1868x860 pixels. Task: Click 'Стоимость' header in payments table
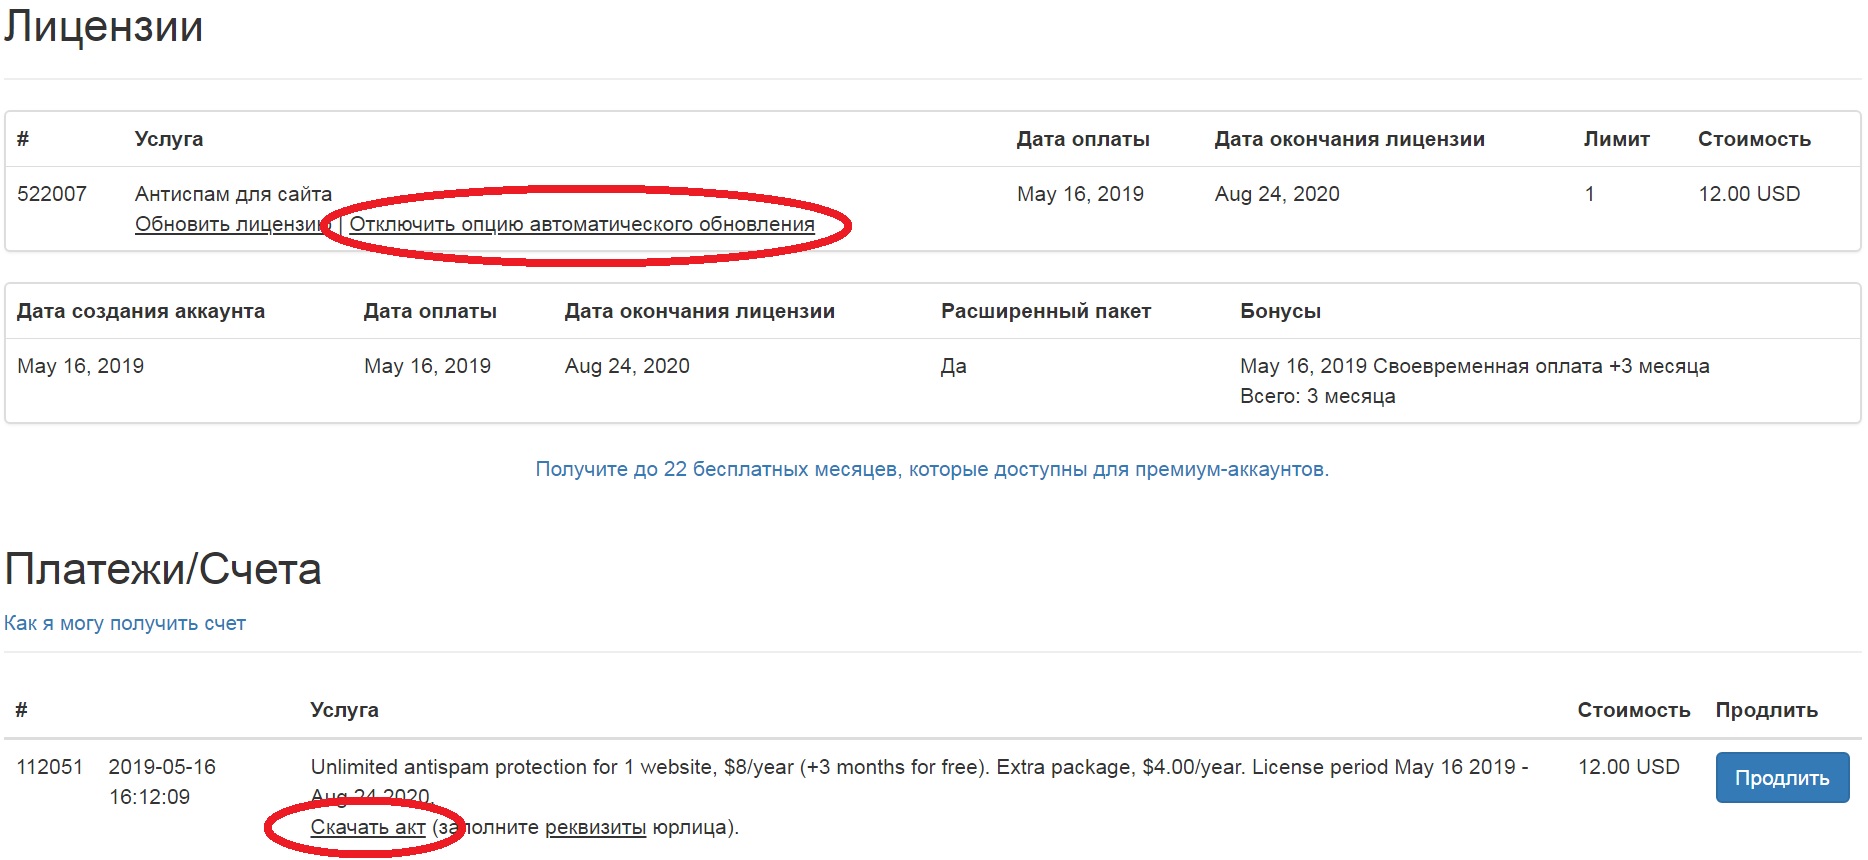[1634, 710]
